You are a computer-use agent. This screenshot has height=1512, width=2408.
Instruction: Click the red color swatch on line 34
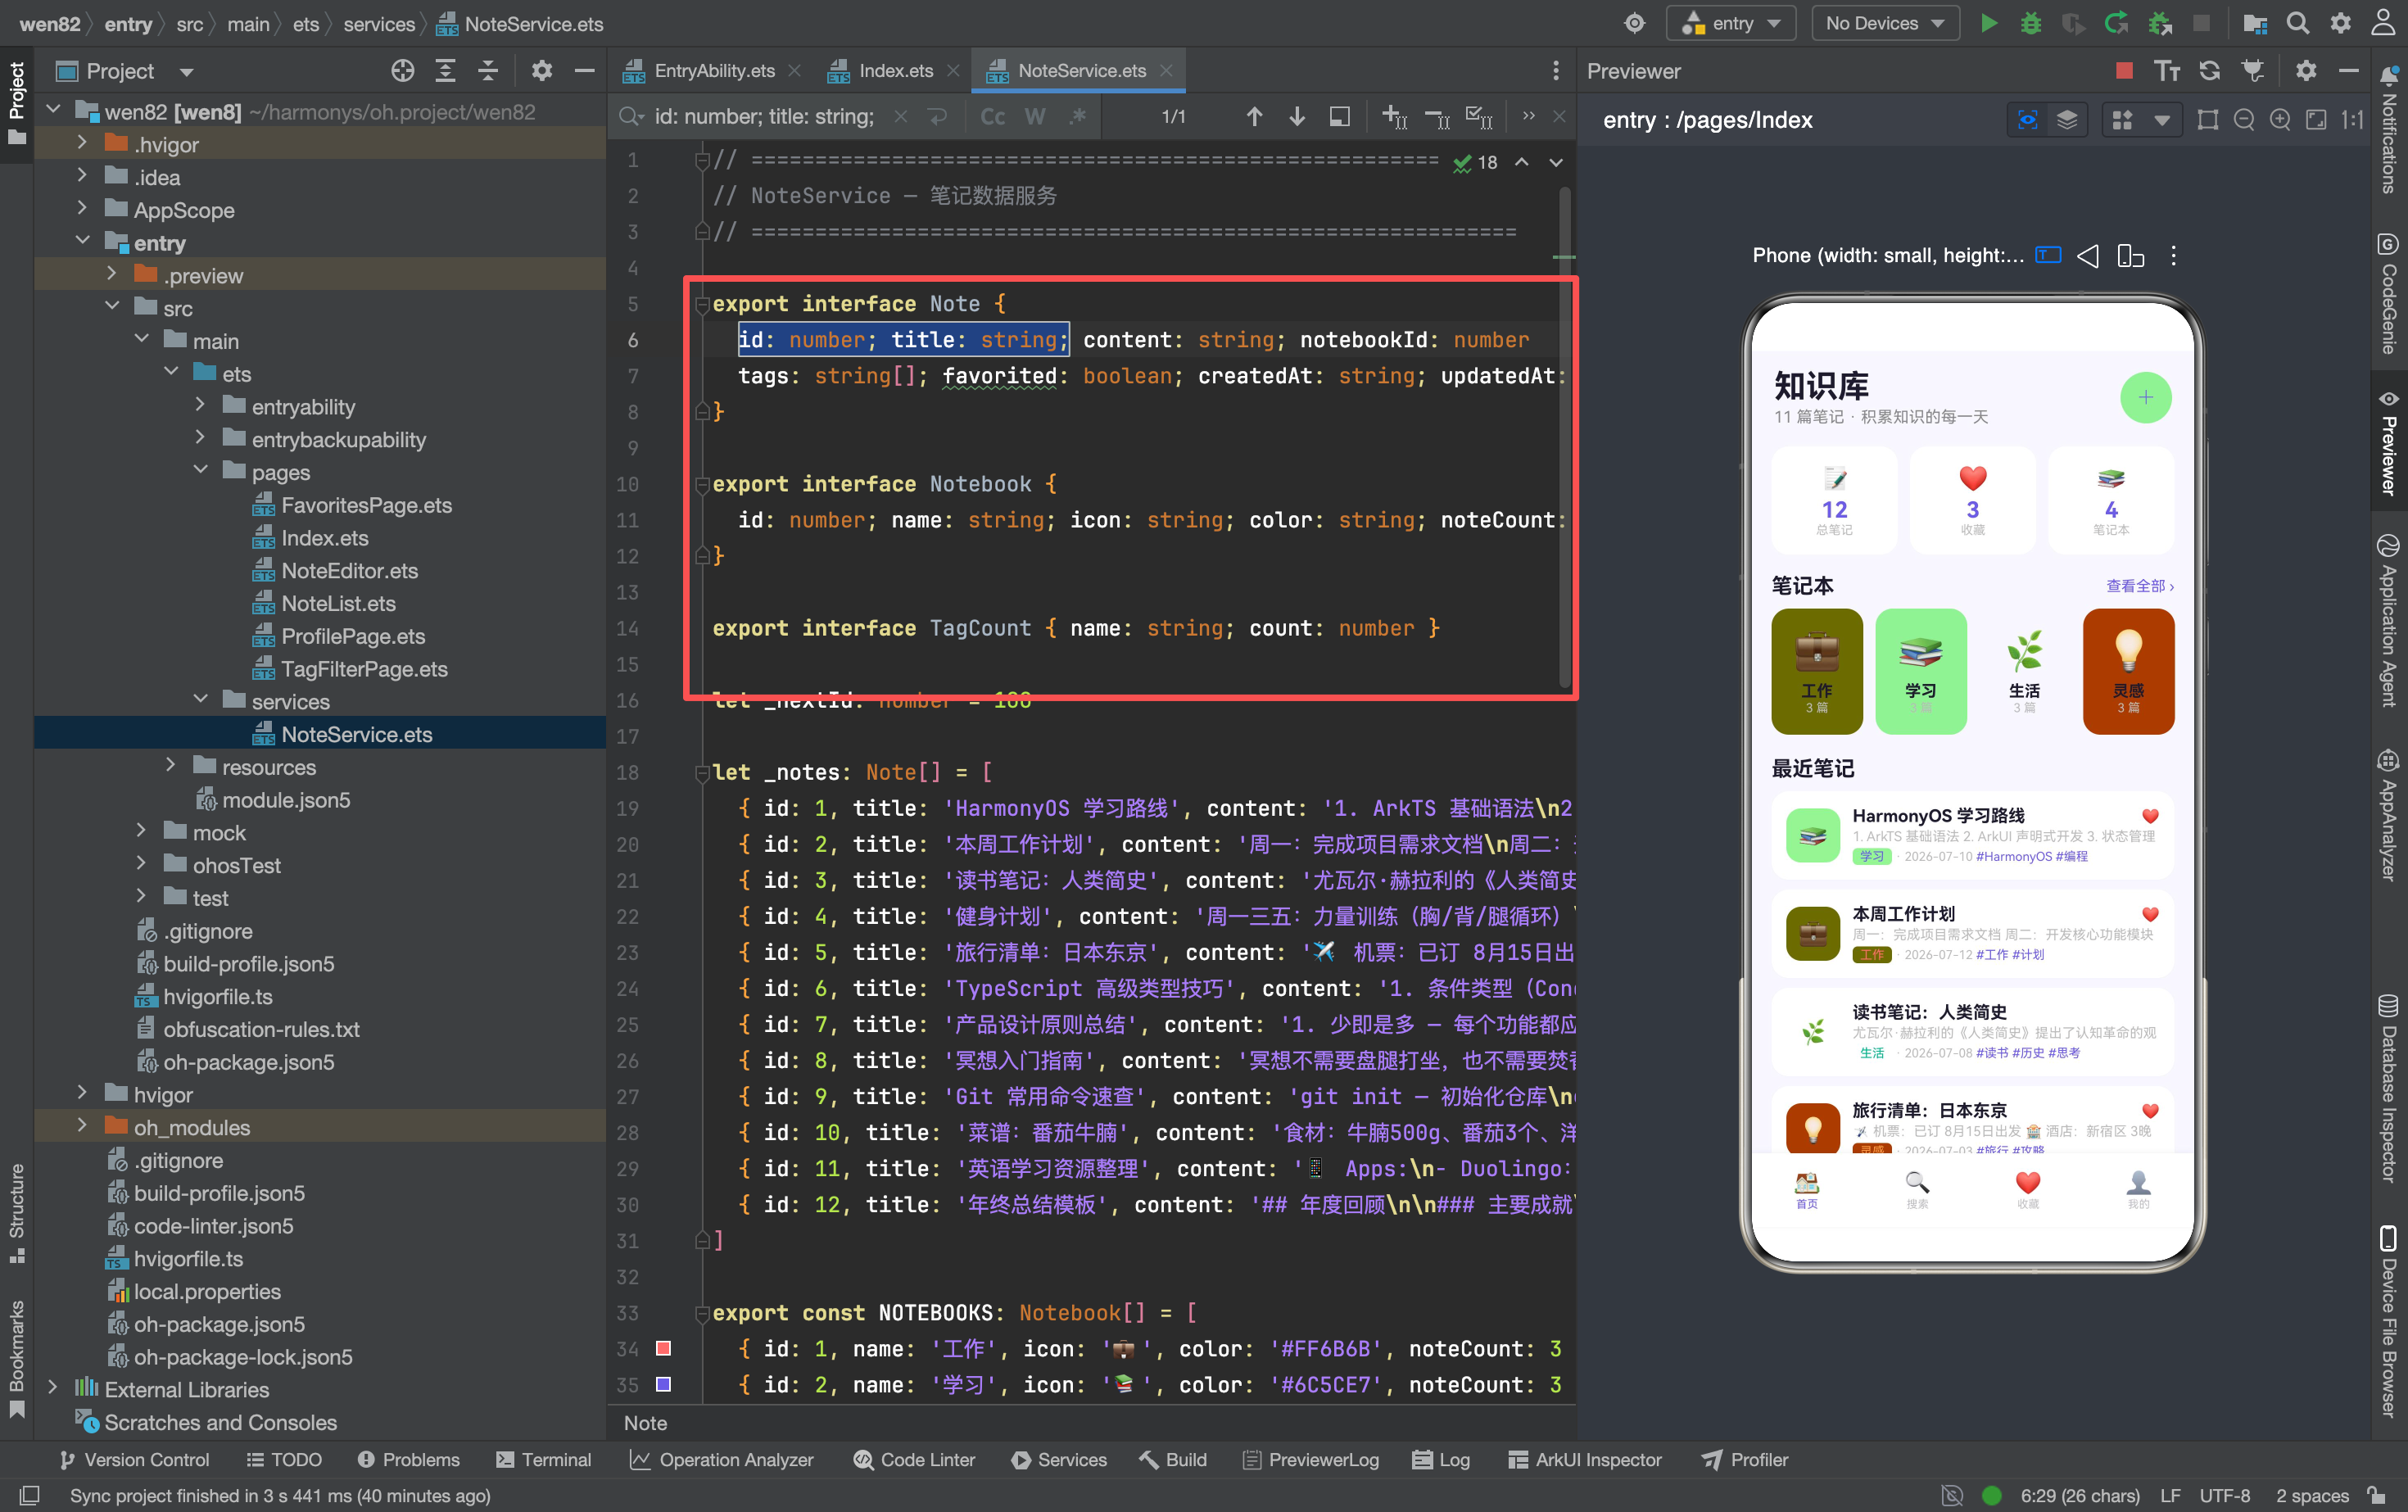tap(662, 1349)
